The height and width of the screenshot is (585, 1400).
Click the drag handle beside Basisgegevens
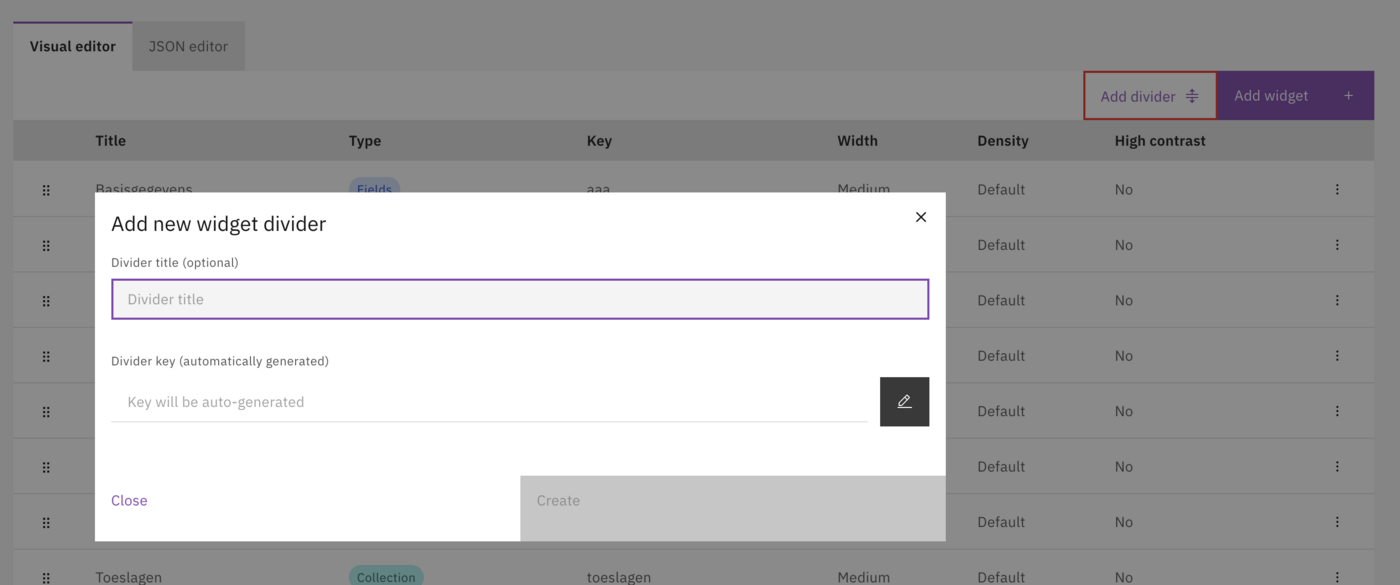click(x=46, y=189)
